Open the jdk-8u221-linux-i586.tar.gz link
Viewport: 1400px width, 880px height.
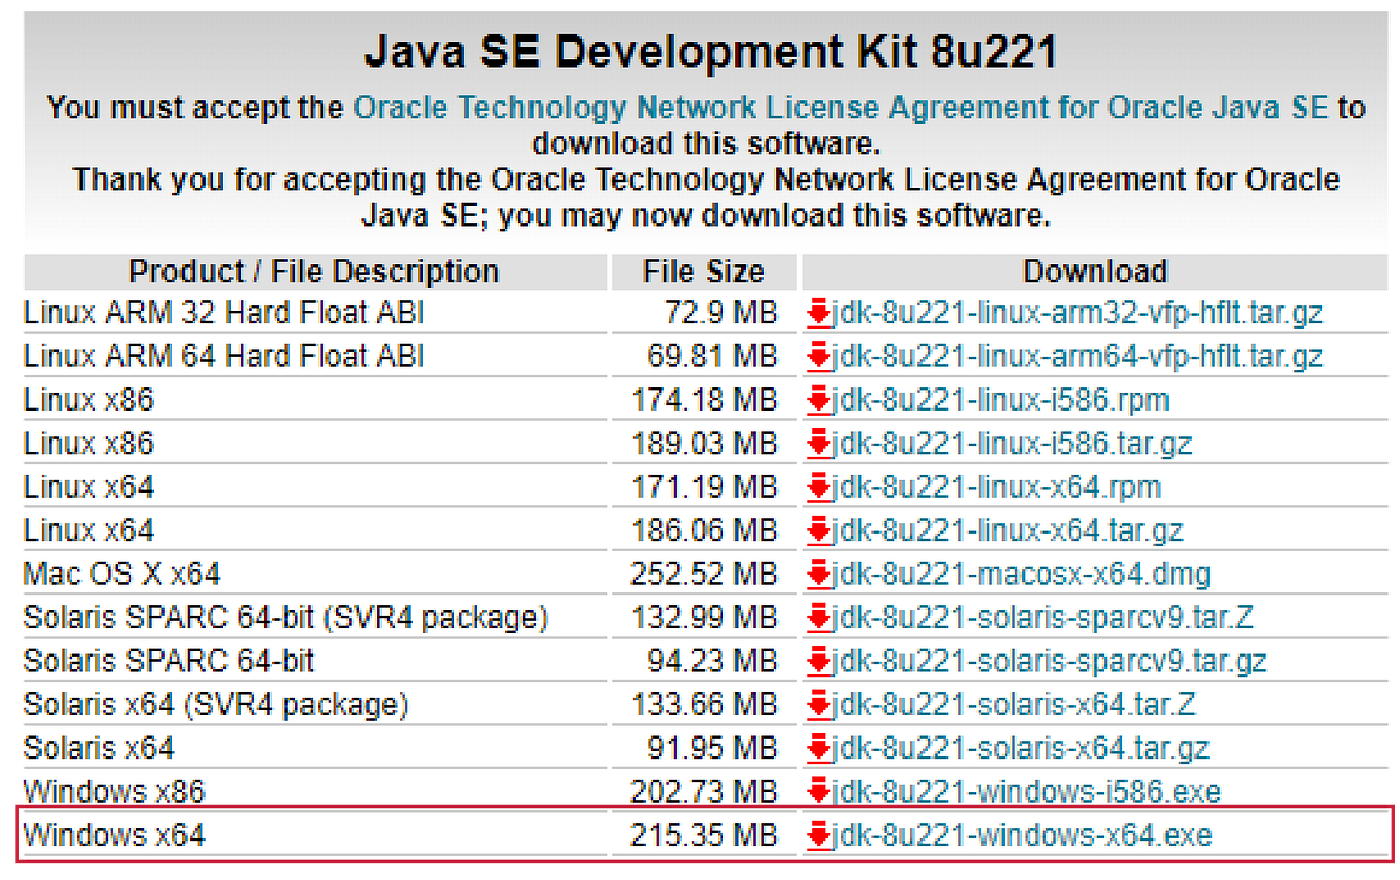coord(1012,443)
